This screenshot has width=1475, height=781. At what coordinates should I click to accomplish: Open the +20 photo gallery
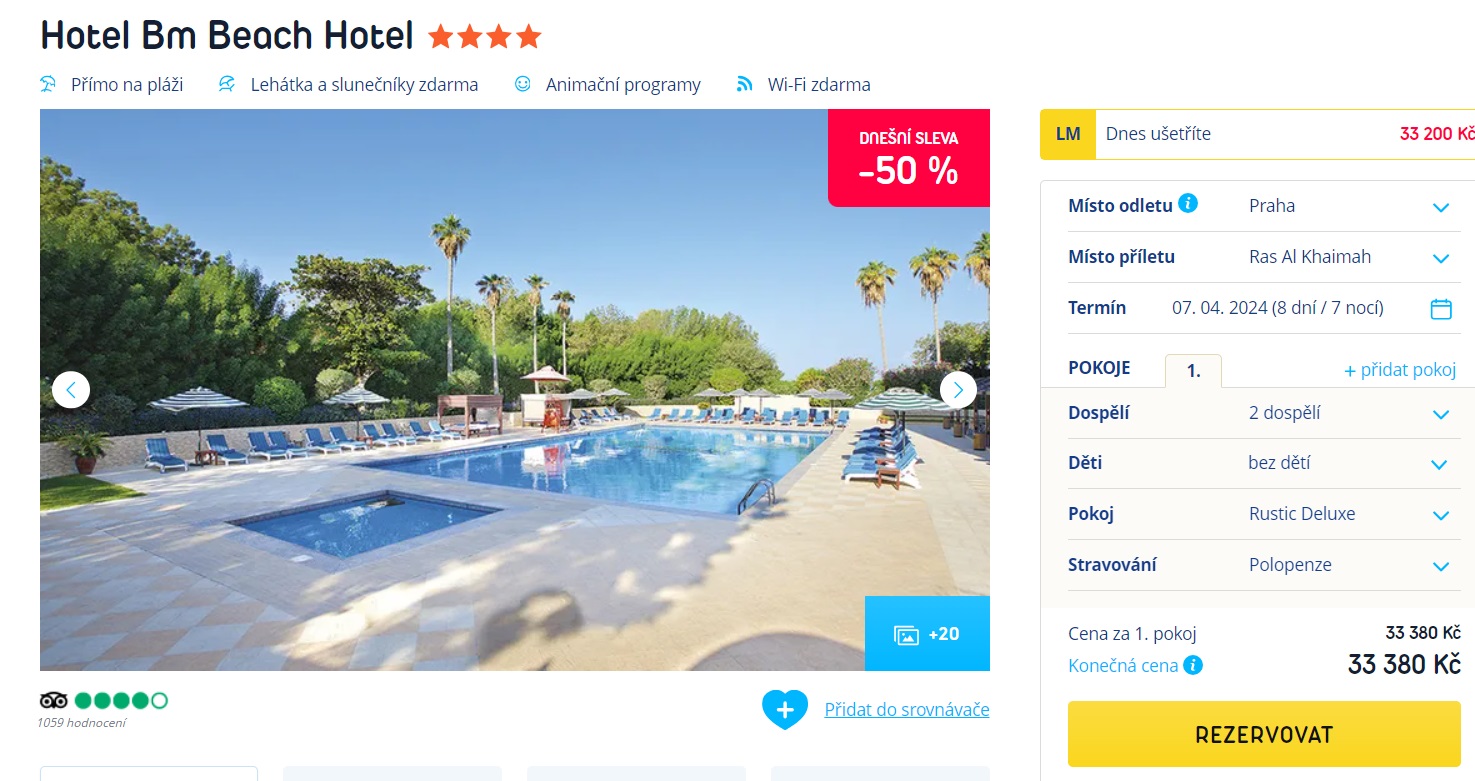click(927, 634)
